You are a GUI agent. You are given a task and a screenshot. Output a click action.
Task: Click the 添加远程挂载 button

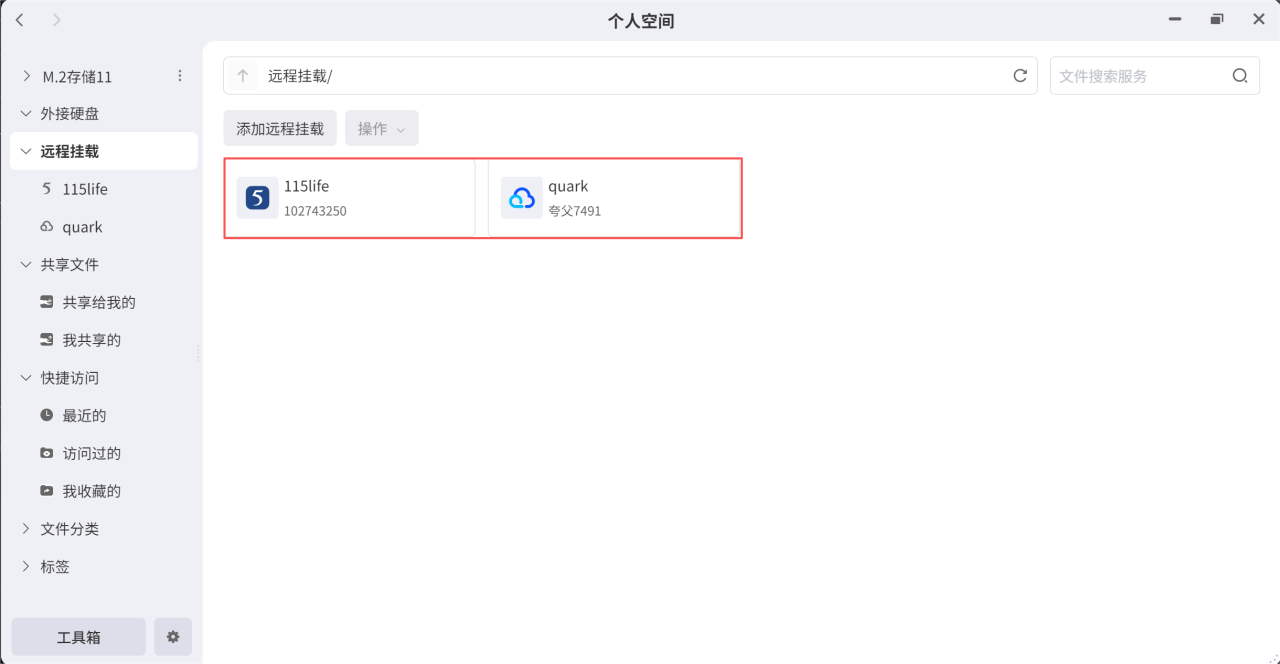(x=280, y=129)
